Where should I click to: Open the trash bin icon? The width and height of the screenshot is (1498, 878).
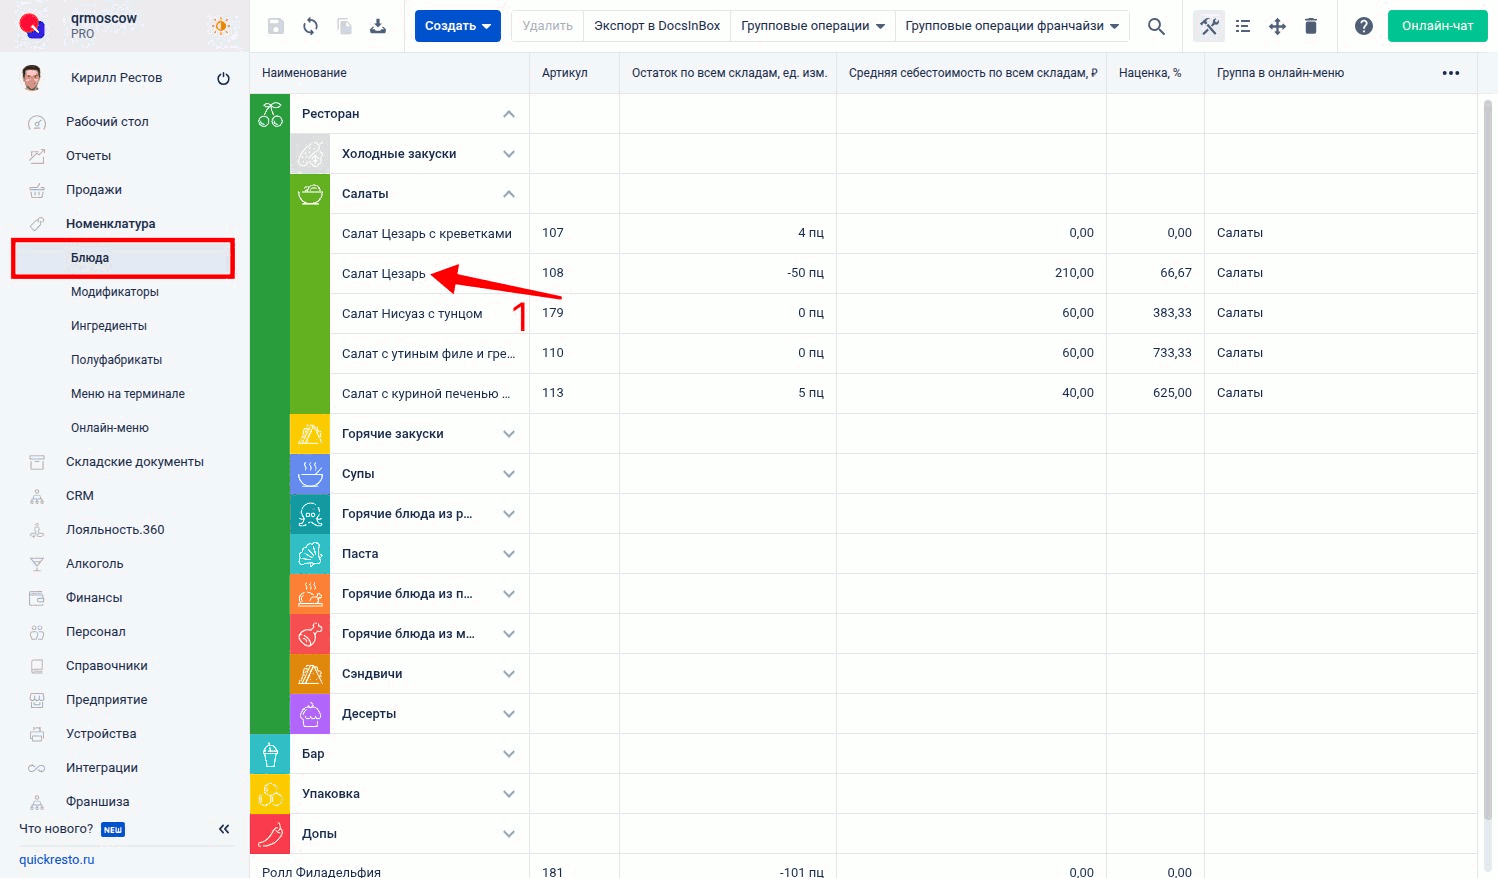(1311, 27)
